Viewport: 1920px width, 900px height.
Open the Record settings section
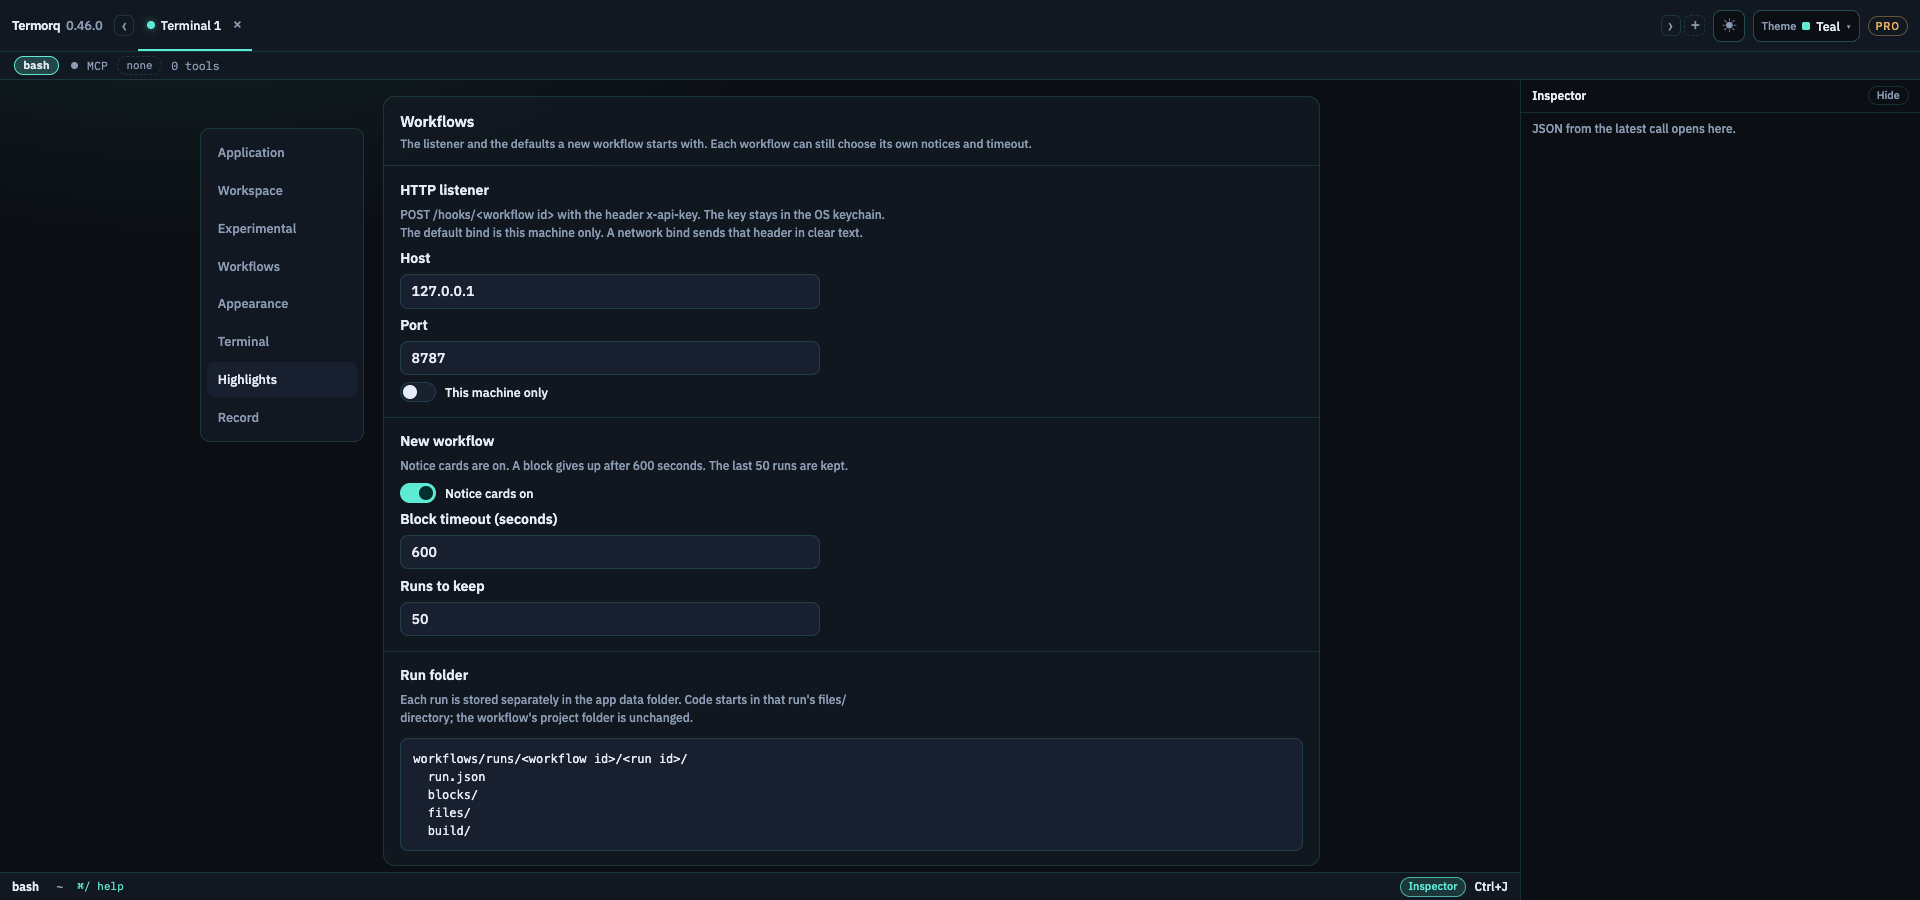[282, 418]
